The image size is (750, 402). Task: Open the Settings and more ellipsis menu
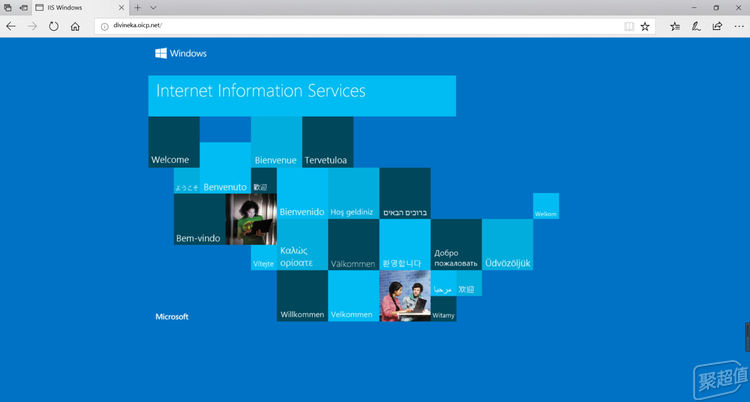click(738, 26)
